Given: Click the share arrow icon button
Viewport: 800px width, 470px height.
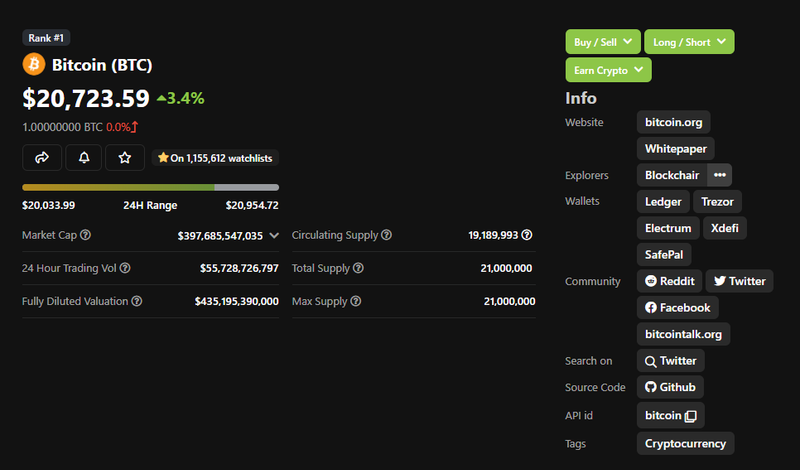Looking at the screenshot, I should [42, 158].
